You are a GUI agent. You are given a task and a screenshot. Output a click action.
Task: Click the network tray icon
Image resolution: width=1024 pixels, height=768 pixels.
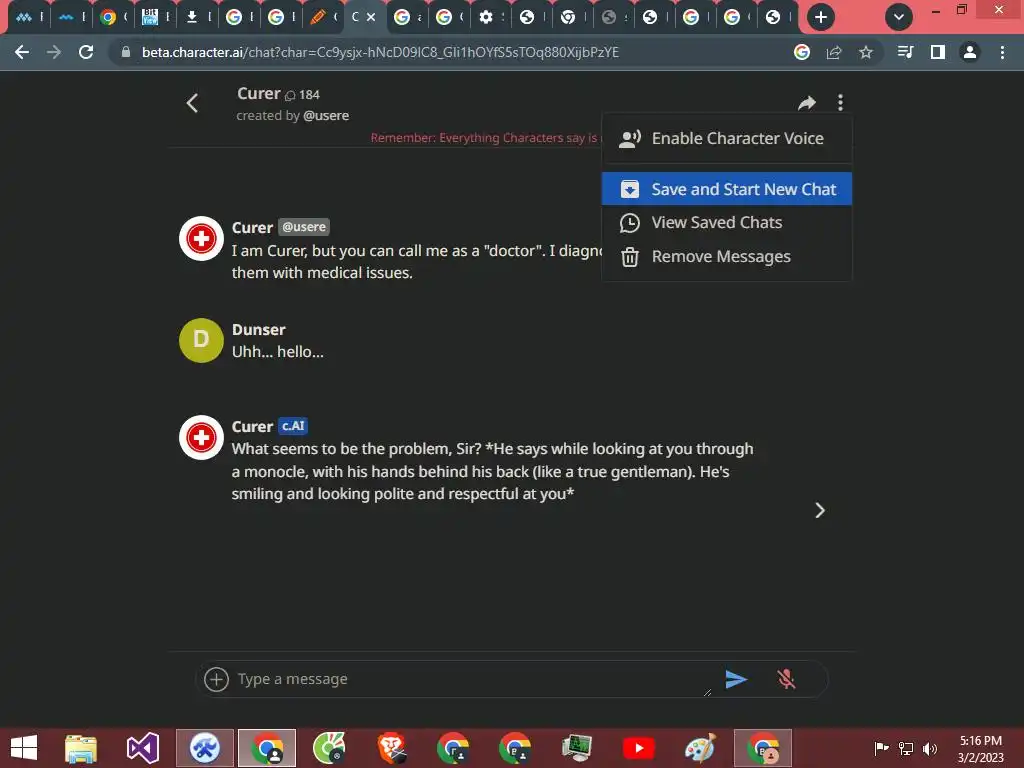(x=906, y=748)
